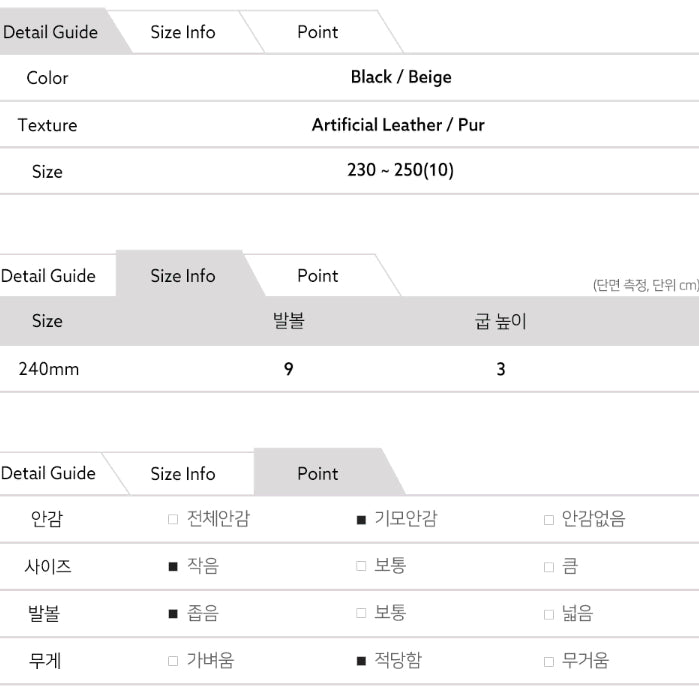
Task: Toggle the 기모안감 checkbox
Action: [361, 520]
